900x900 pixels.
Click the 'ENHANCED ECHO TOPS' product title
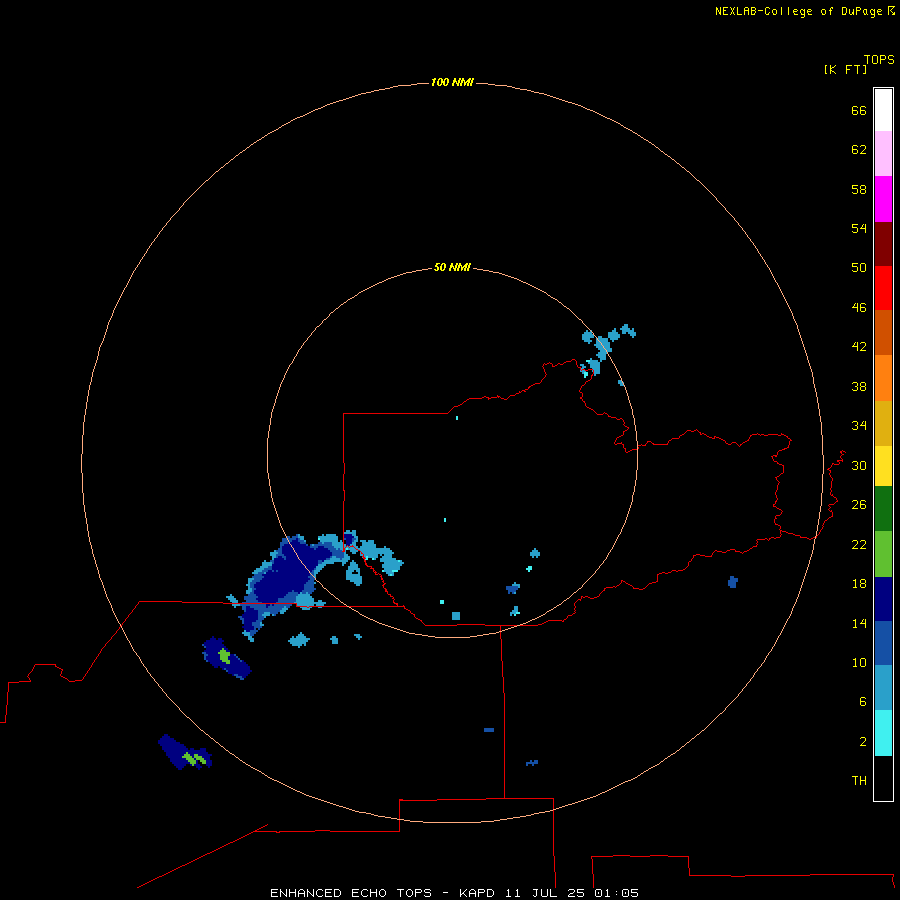[x=351, y=893]
